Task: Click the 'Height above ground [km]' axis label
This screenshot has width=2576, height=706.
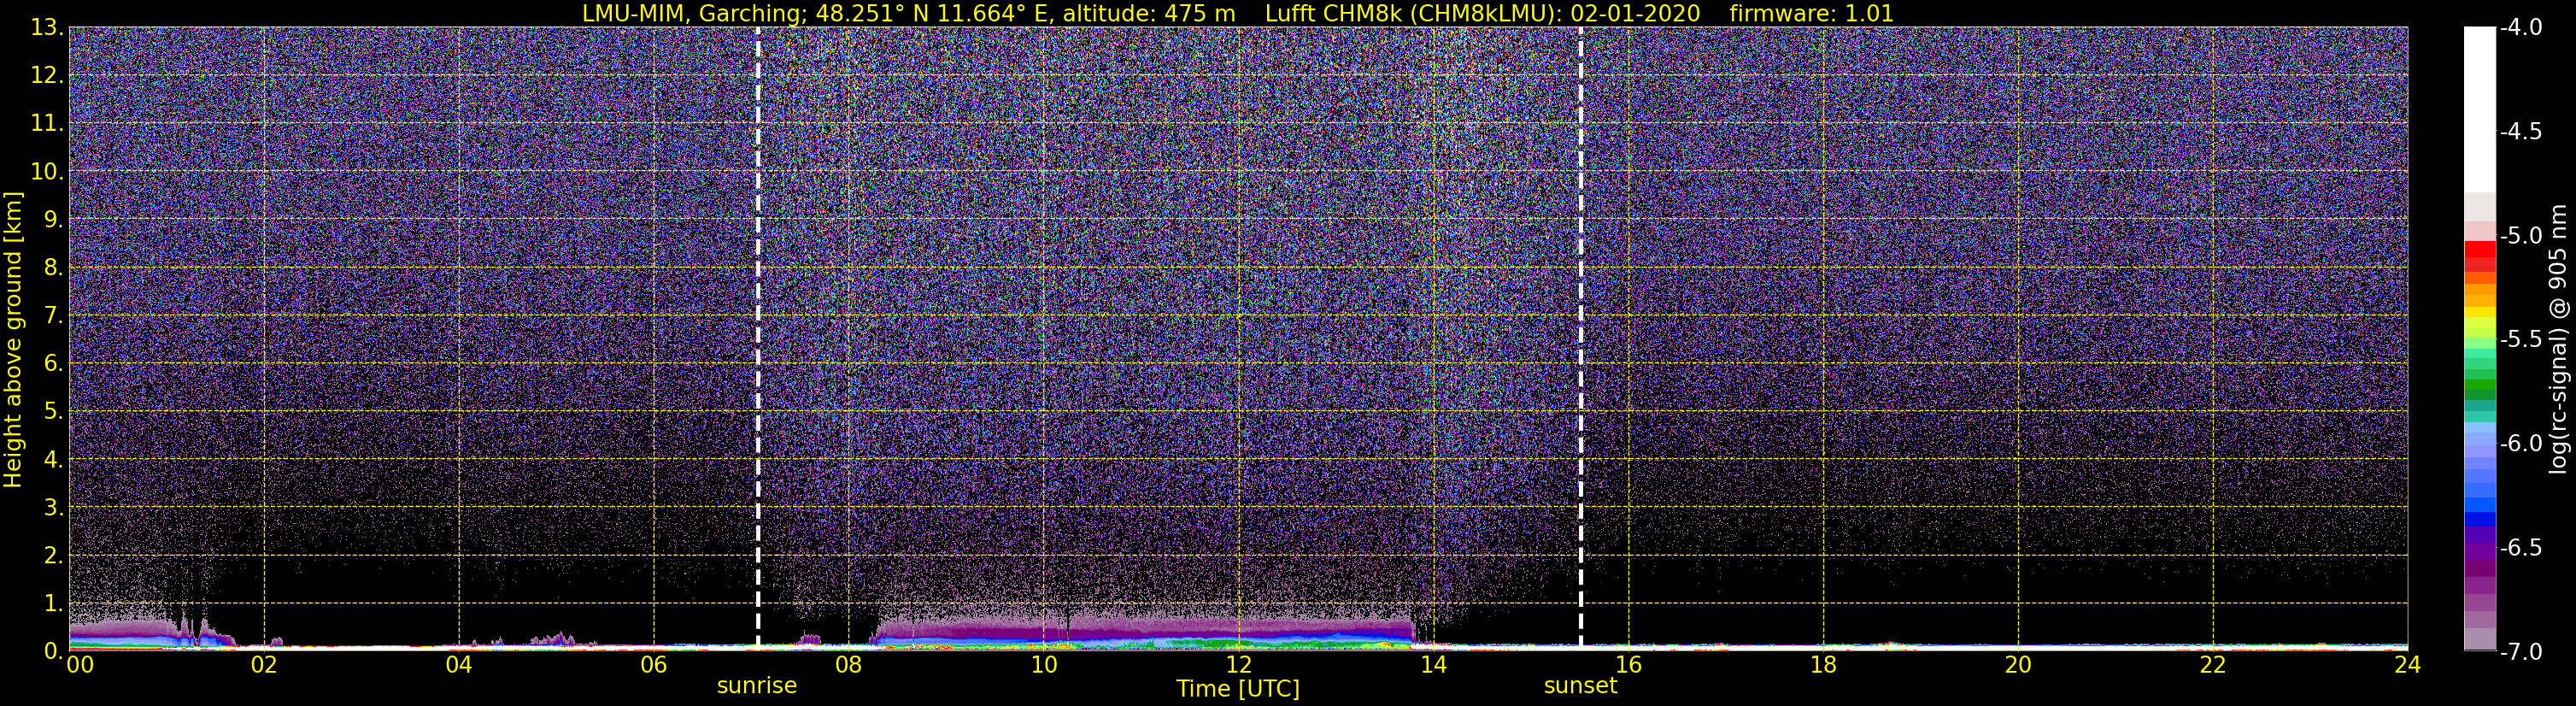Action: 13,340
